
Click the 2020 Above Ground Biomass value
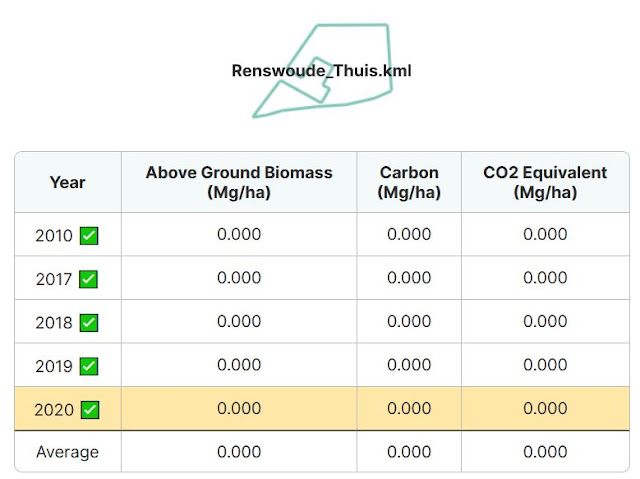pos(239,408)
